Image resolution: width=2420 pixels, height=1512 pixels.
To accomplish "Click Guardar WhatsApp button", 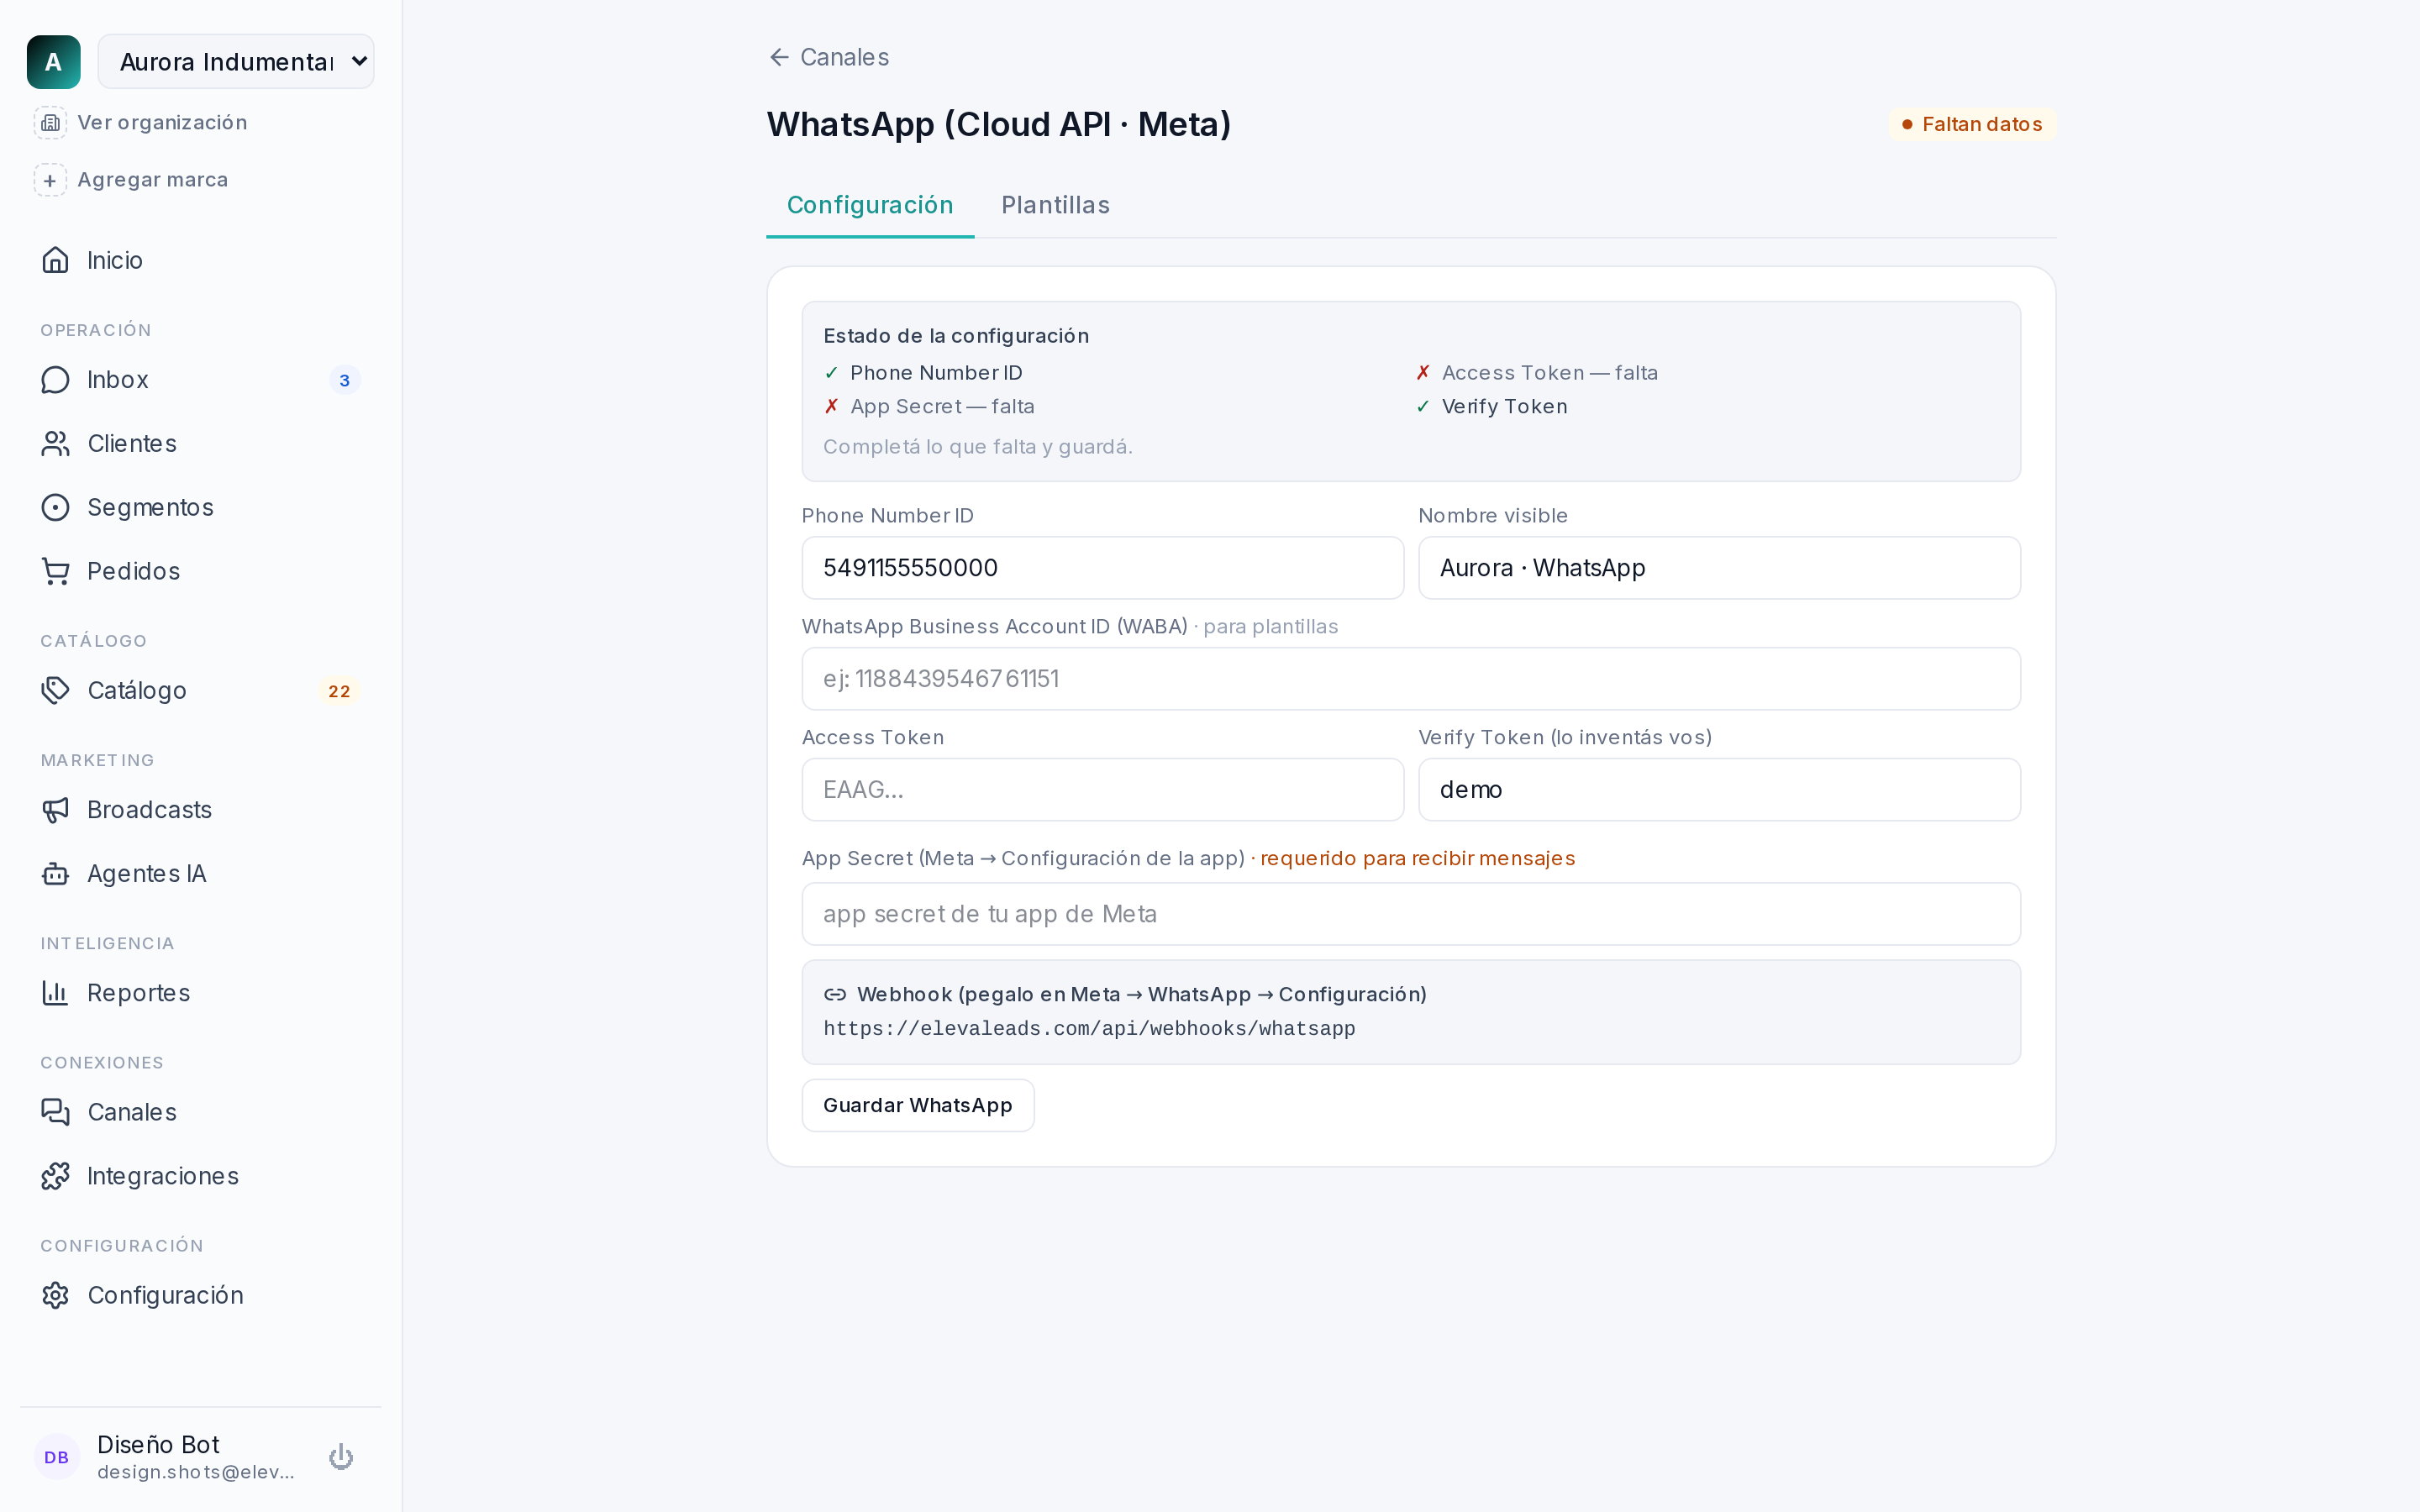I will (918, 1105).
